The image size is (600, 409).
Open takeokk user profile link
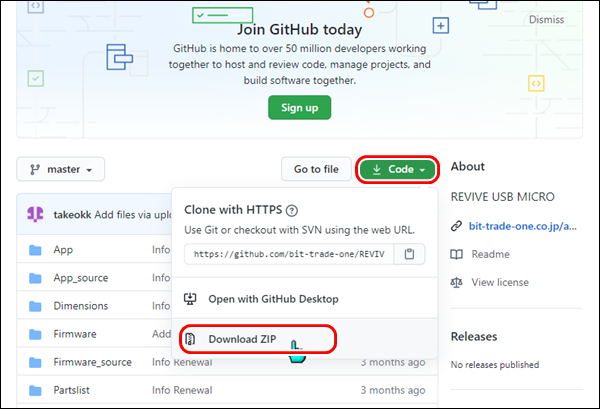click(x=72, y=215)
